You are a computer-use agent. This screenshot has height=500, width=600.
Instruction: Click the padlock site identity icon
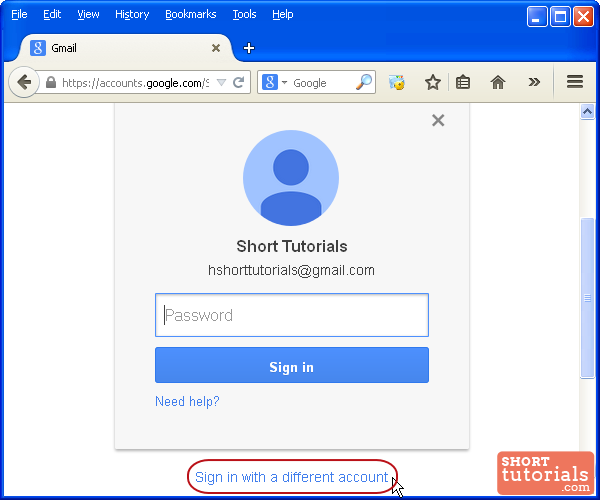(50, 83)
